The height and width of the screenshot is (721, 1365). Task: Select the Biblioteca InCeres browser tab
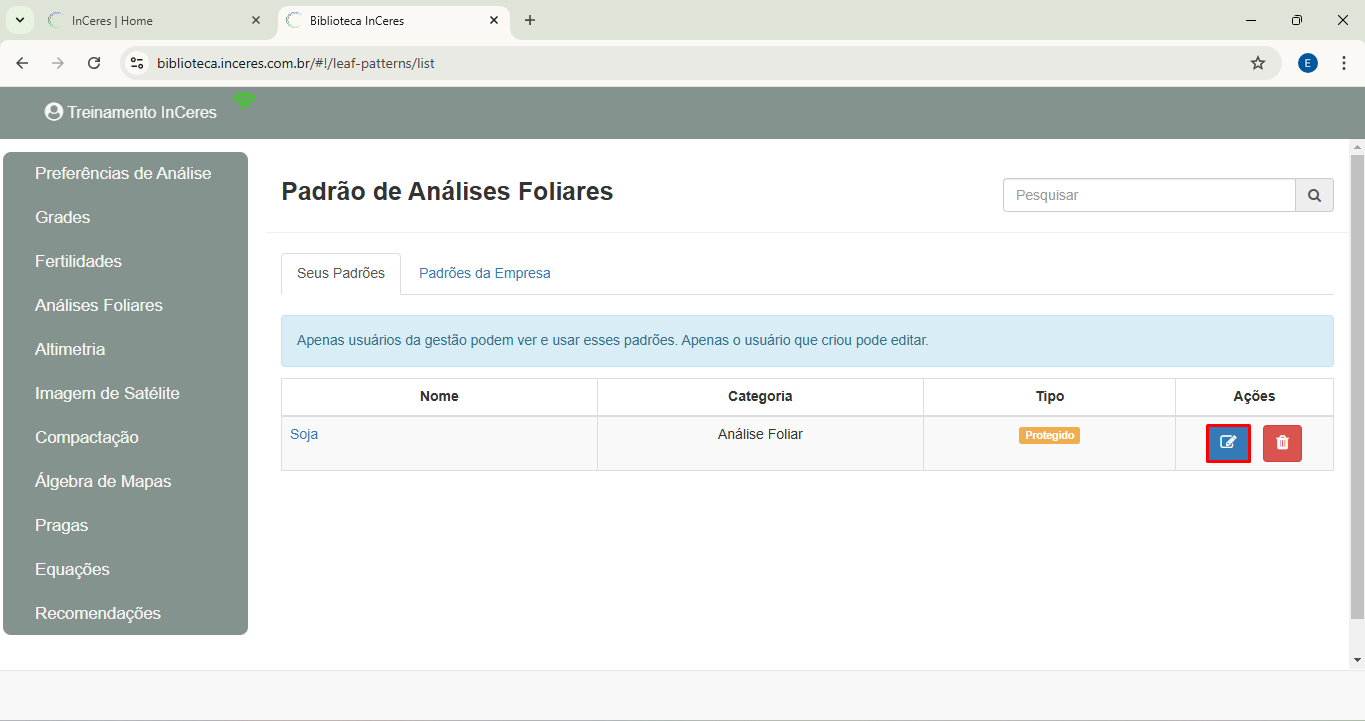pos(393,20)
